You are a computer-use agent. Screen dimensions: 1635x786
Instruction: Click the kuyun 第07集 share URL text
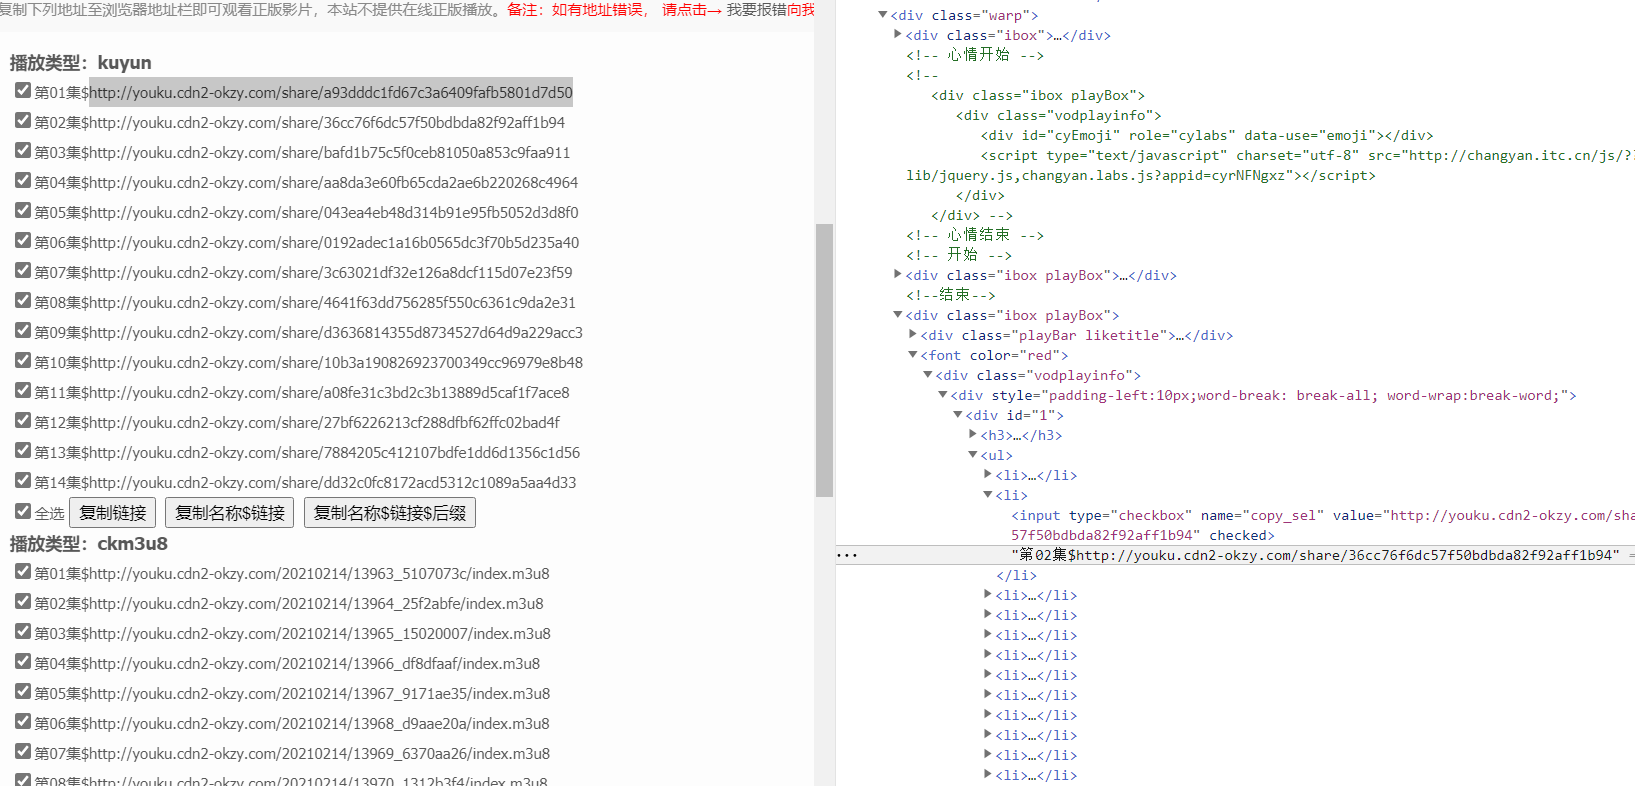331,273
